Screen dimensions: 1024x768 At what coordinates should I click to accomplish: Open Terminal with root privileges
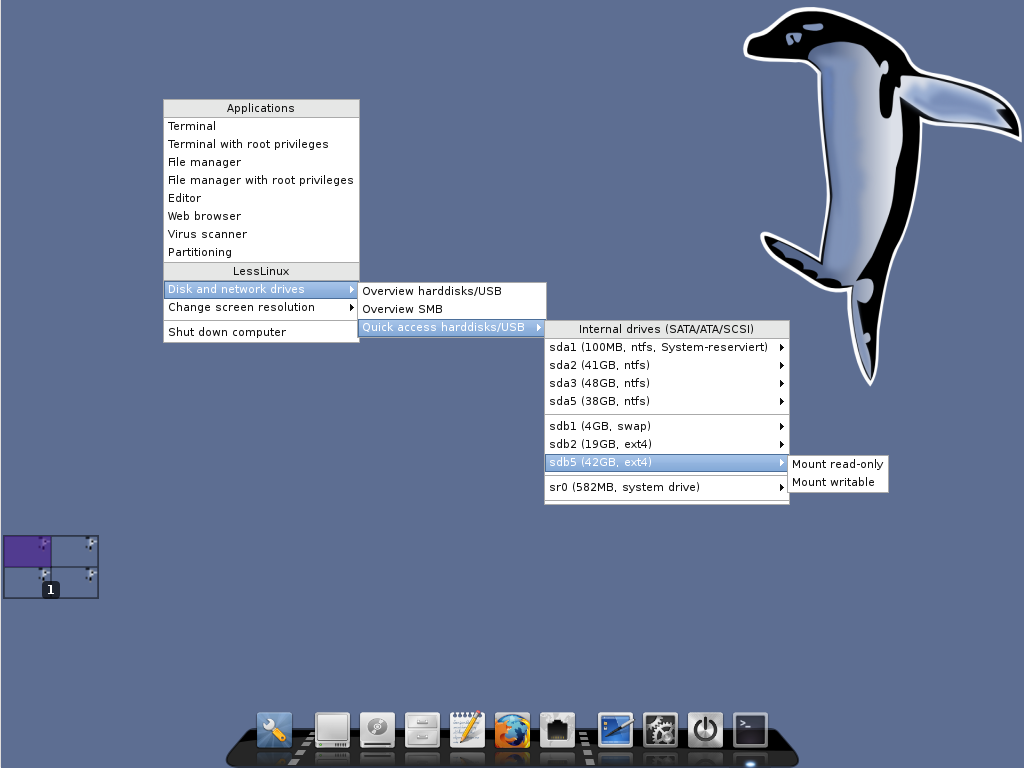(x=248, y=144)
